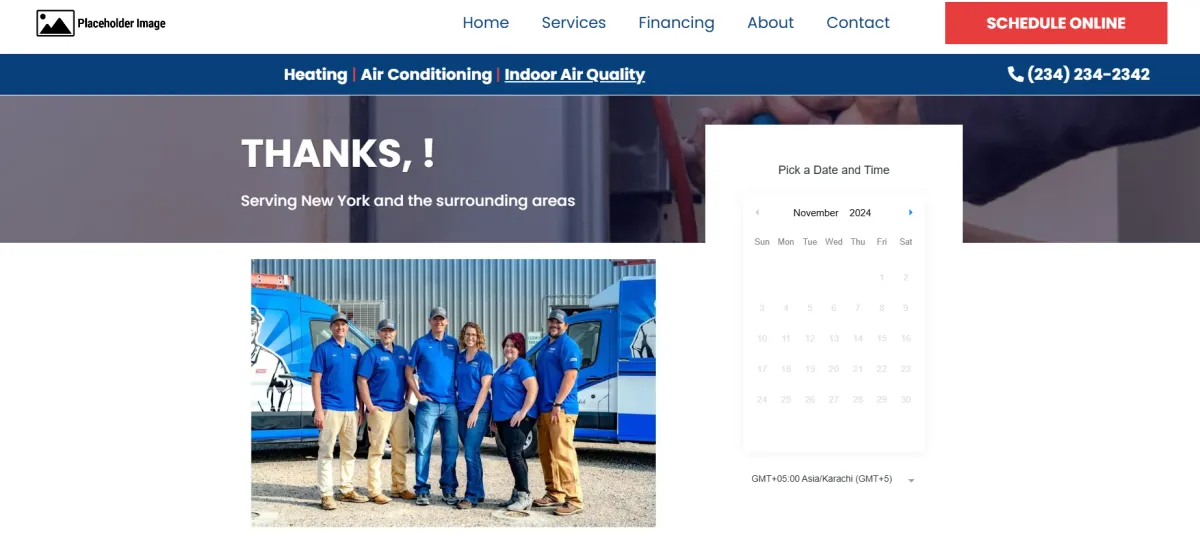Viewport: 1200px width, 537px height.
Task: Navigate to the Financing page
Action: [x=677, y=23]
